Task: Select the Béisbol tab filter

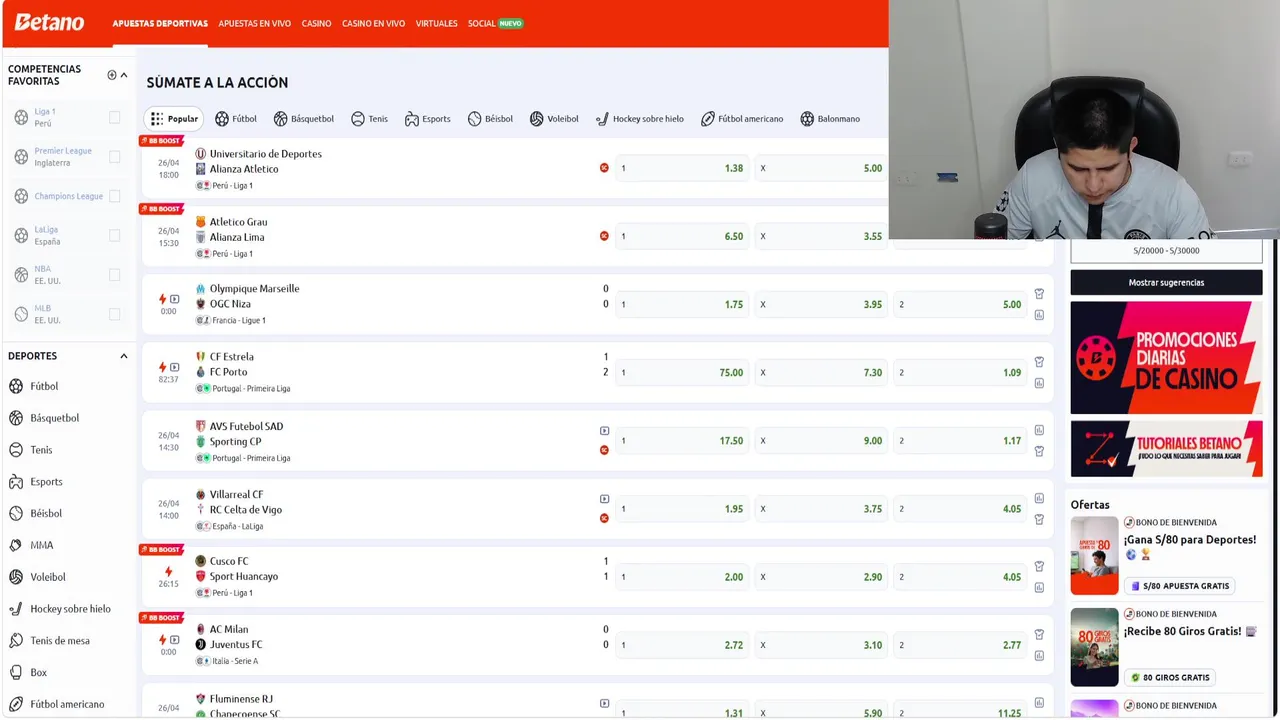Action: point(490,119)
